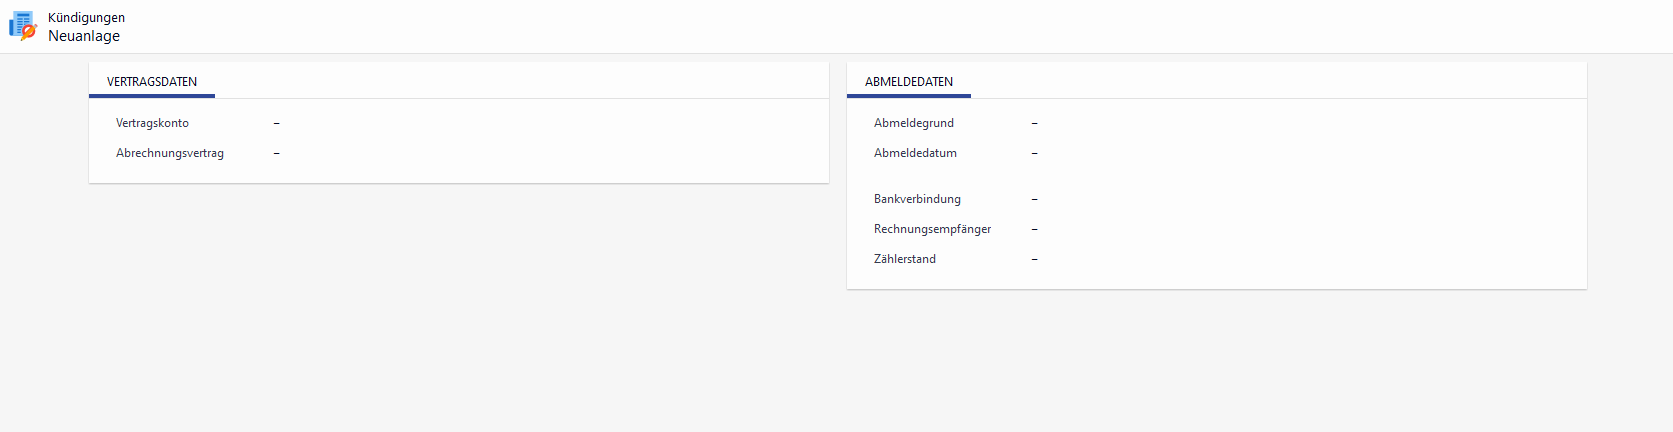Viewport: 1673px width, 432px height.
Task: Click the Neuanlage heading
Action: tap(84, 36)
